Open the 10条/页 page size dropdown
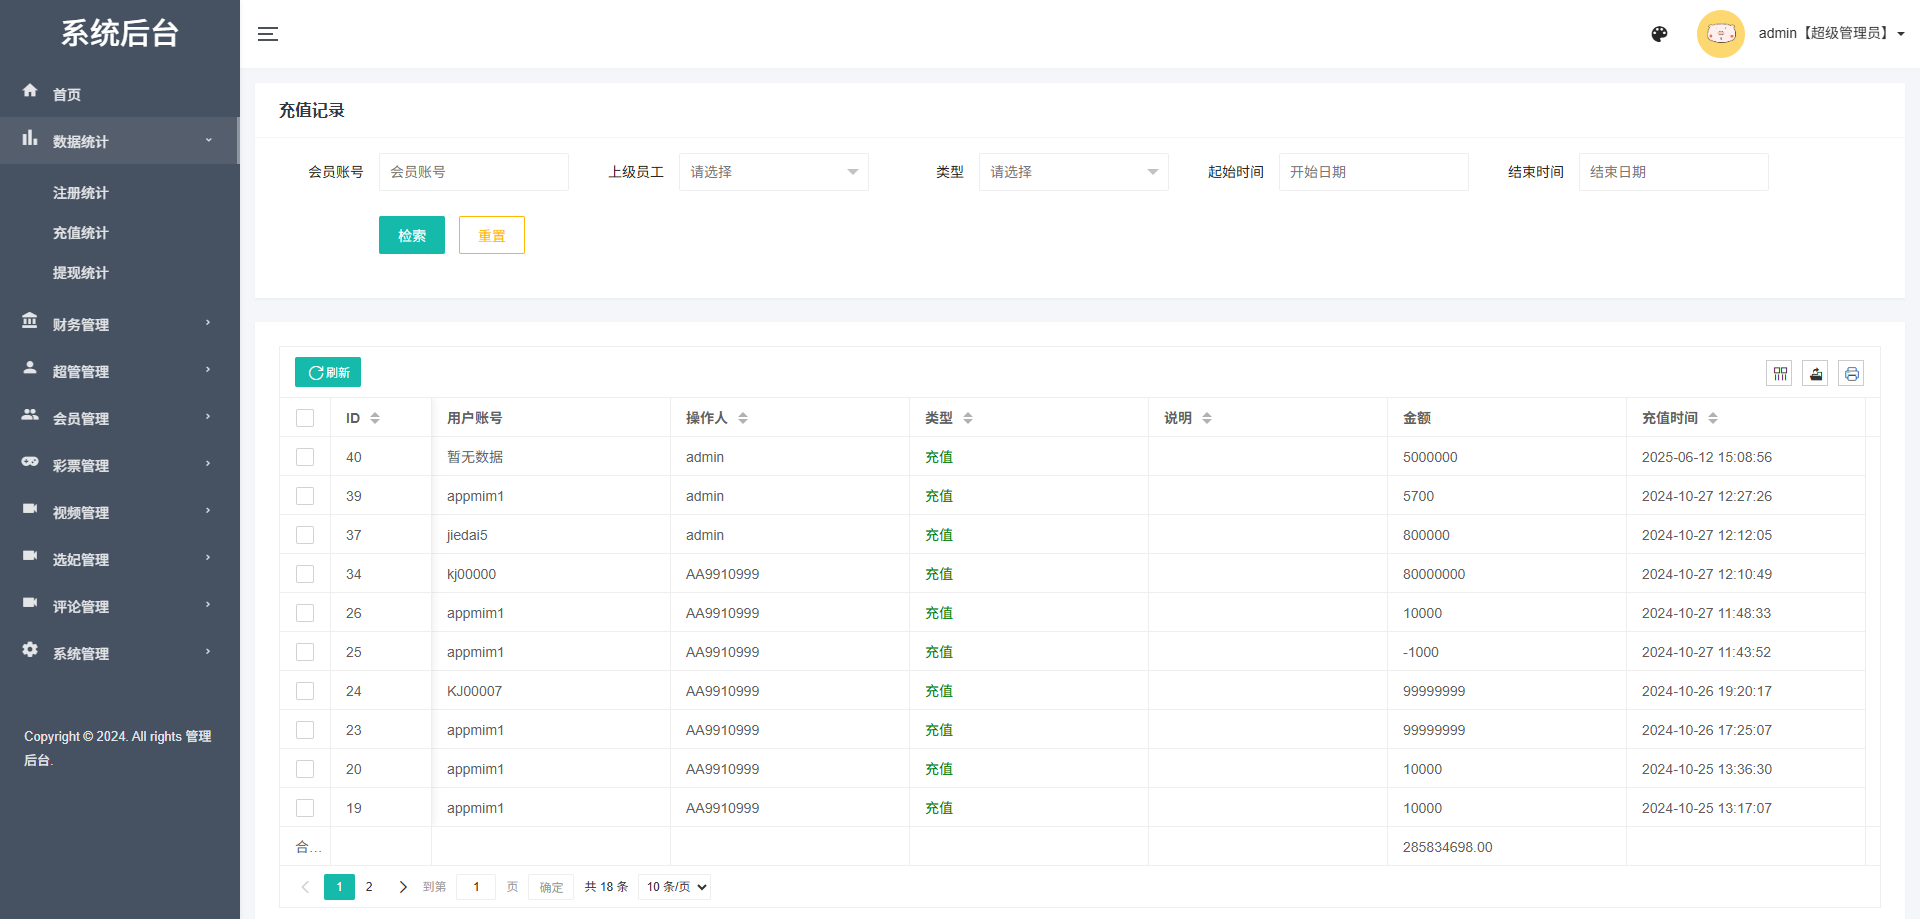1920x919 pixels. (673, 886)
